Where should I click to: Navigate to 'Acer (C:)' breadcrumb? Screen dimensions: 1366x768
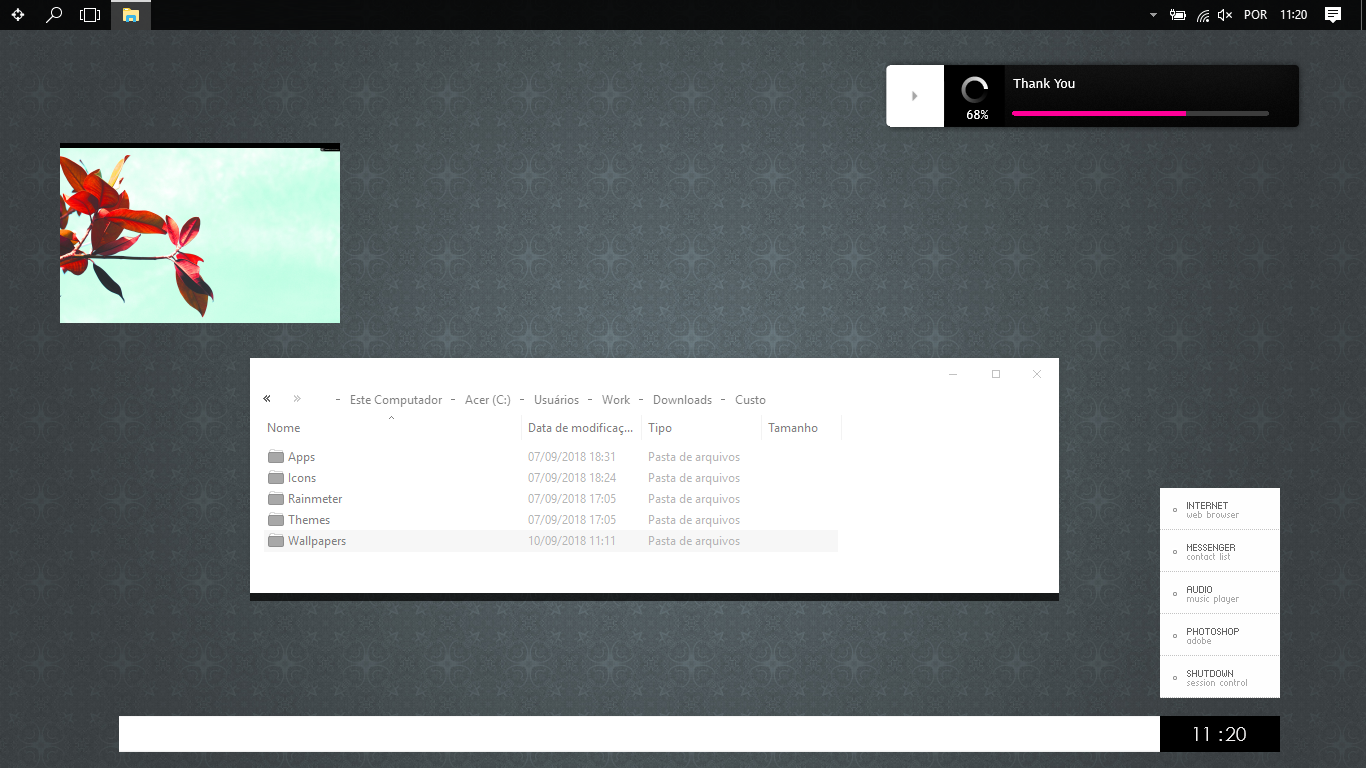[488, 400]
